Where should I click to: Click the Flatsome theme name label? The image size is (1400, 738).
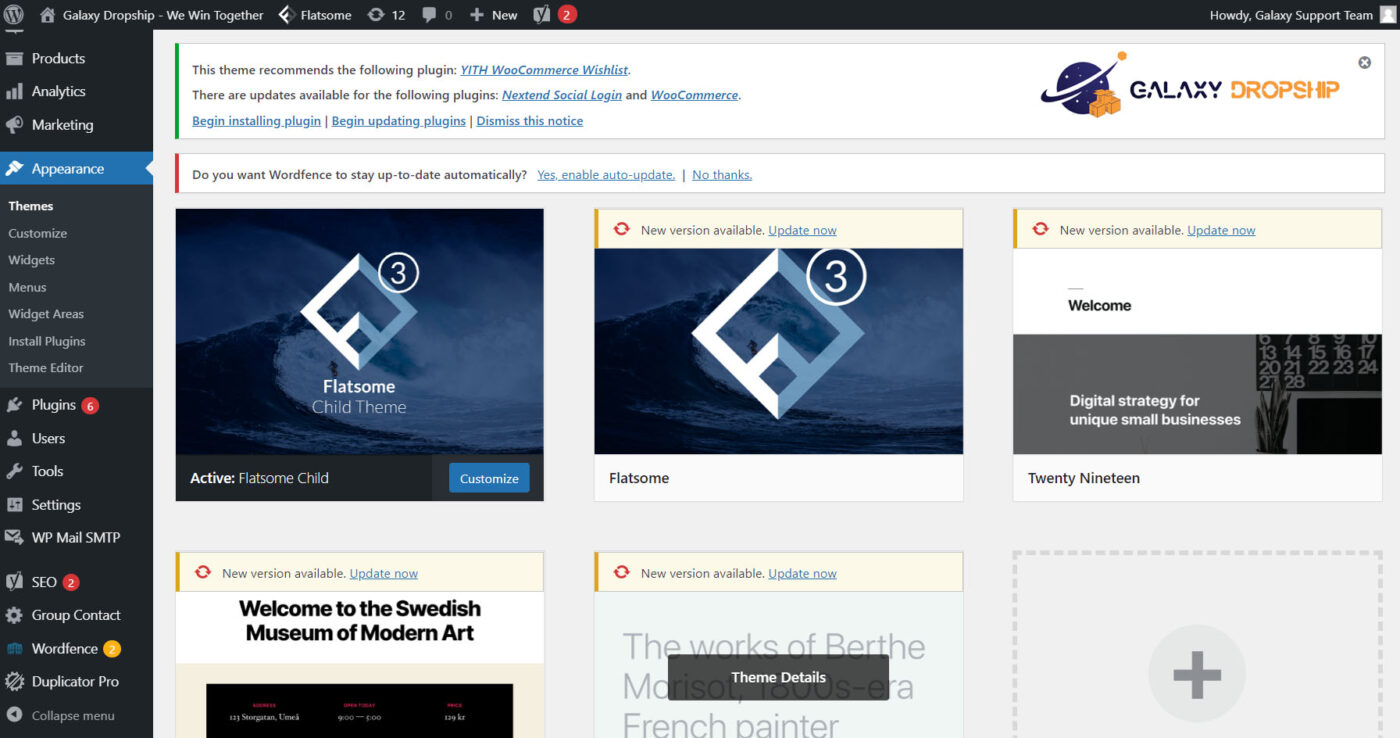(639, 478)
